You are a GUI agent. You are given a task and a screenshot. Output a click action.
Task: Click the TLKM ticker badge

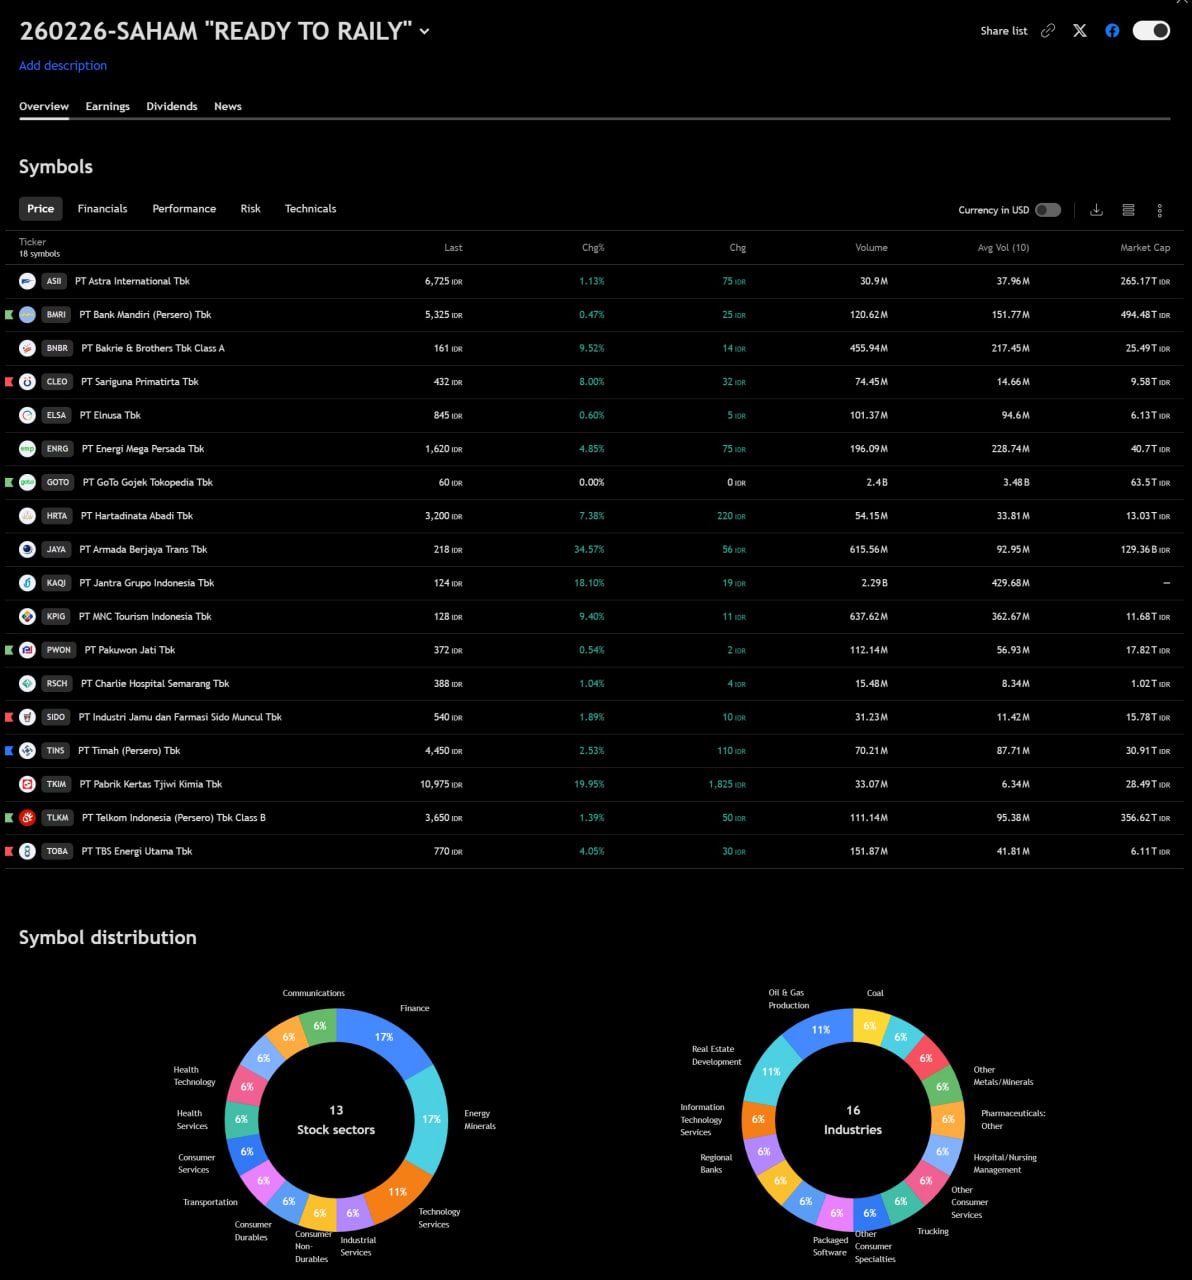click(58, 818)
